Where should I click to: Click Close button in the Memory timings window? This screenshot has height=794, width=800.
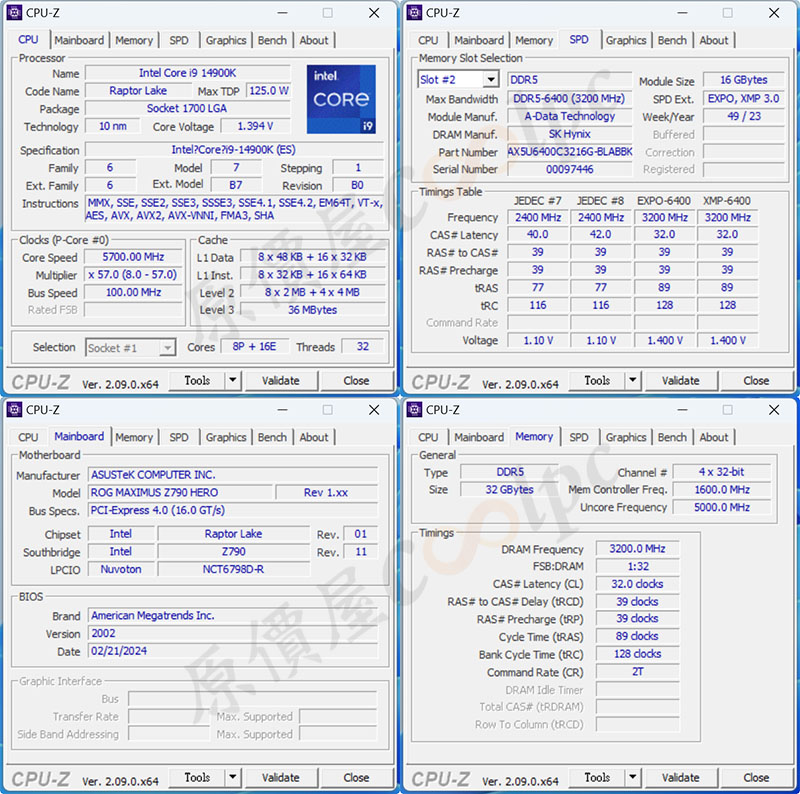(x=756, y=778)
